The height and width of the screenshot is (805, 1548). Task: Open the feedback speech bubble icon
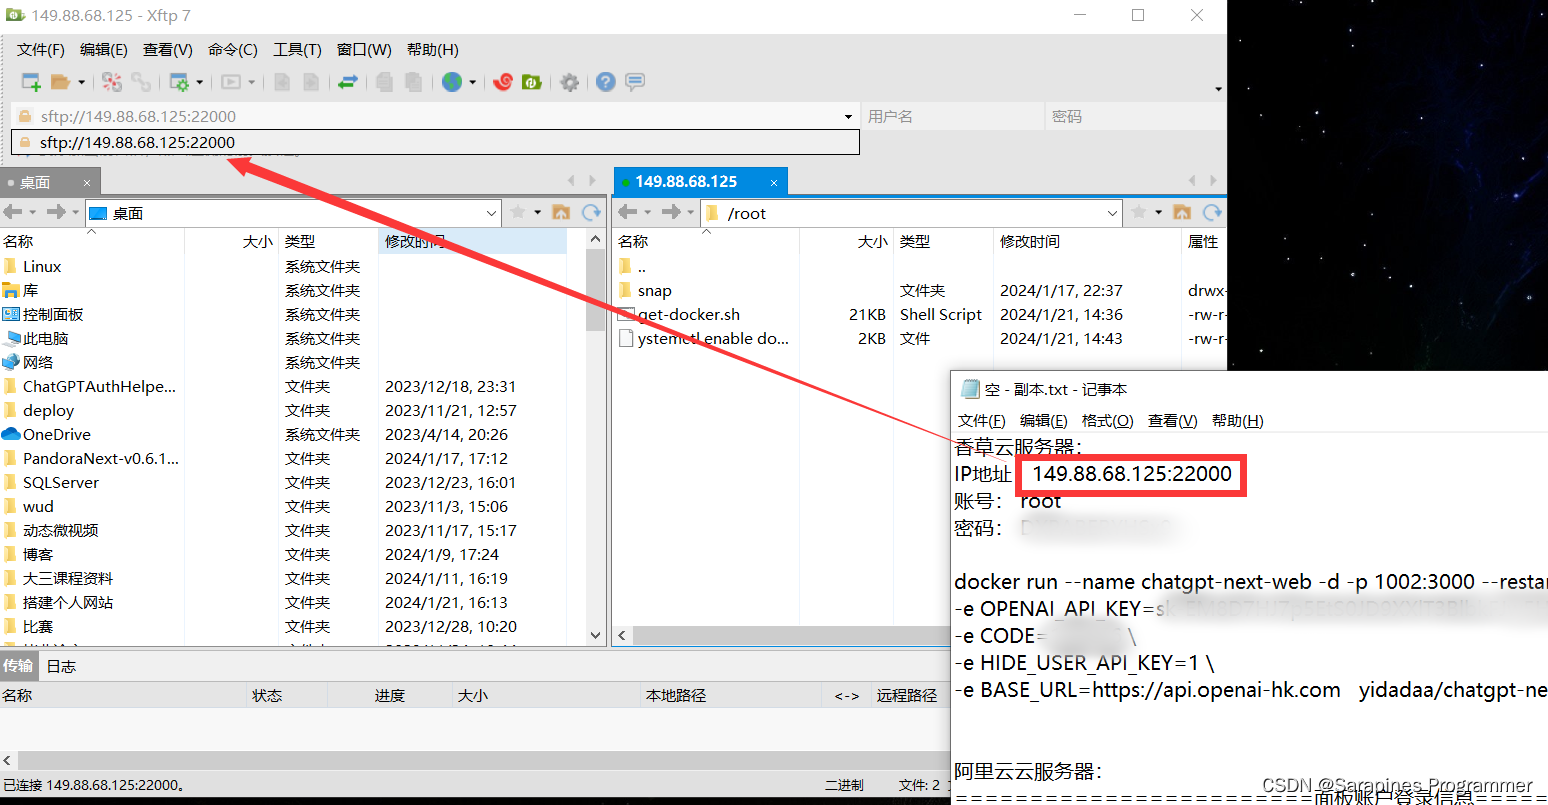point(635,82)
